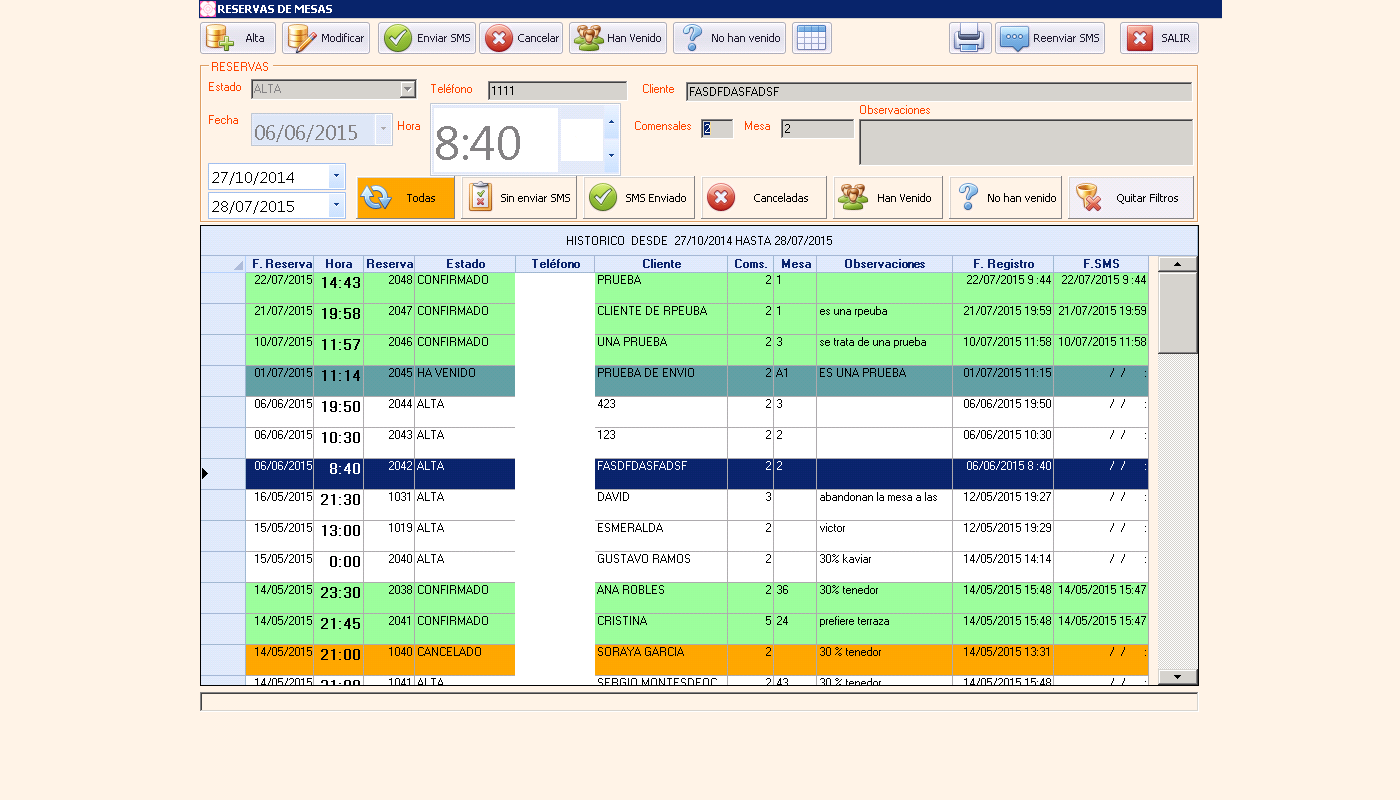Click the Modificar reservation button
The width and height of the screenshot is (1400, 800).
click(x=326, y=38)
